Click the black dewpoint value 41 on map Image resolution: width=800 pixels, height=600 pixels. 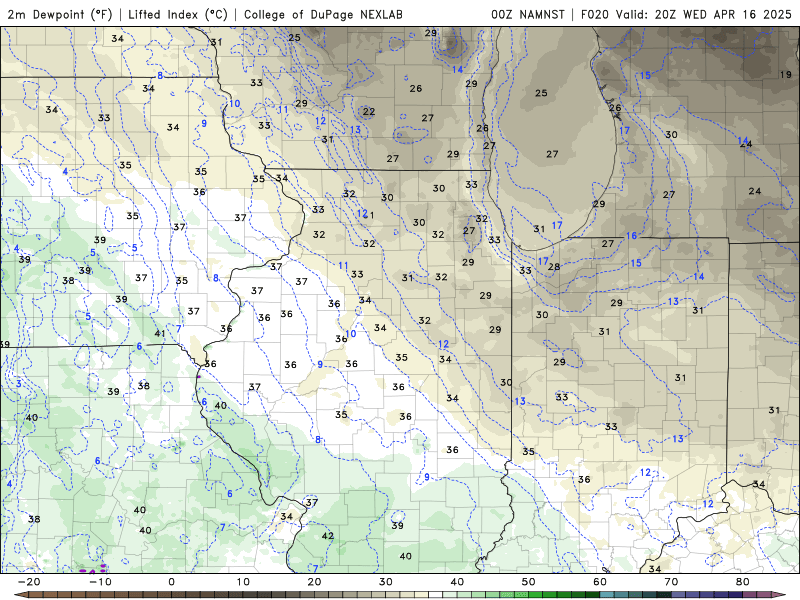pos(160,333)
